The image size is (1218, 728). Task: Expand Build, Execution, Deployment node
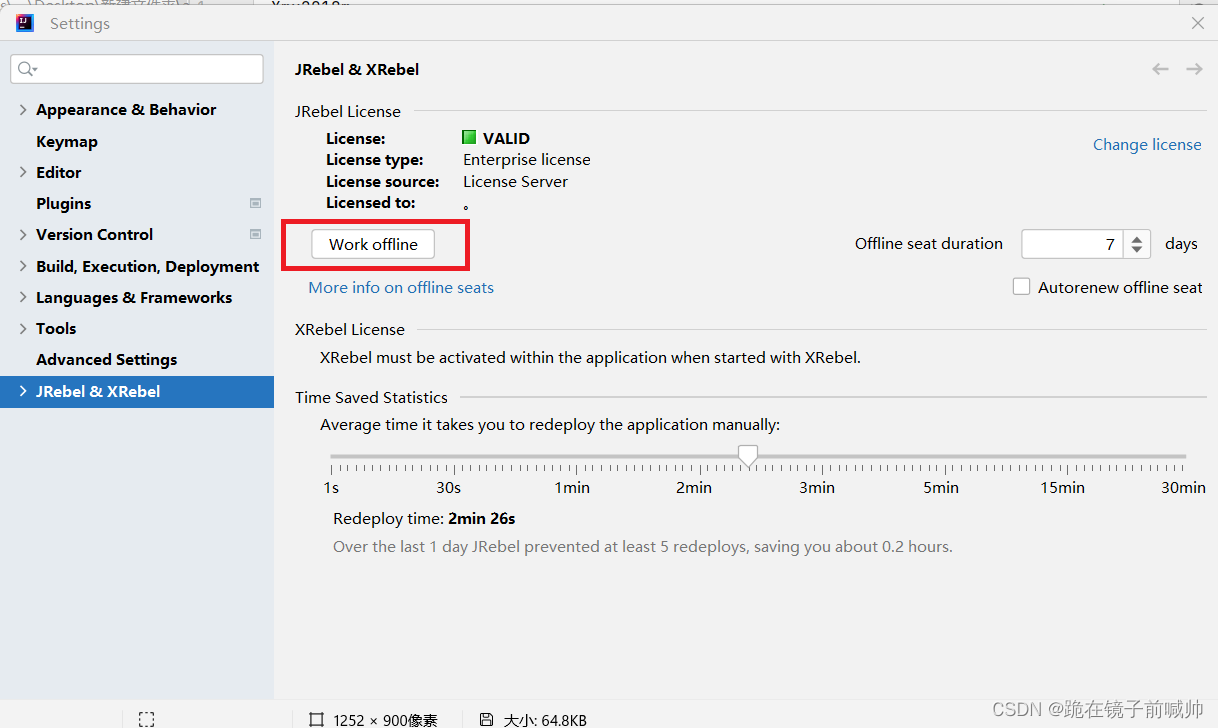tap(23, 266)
